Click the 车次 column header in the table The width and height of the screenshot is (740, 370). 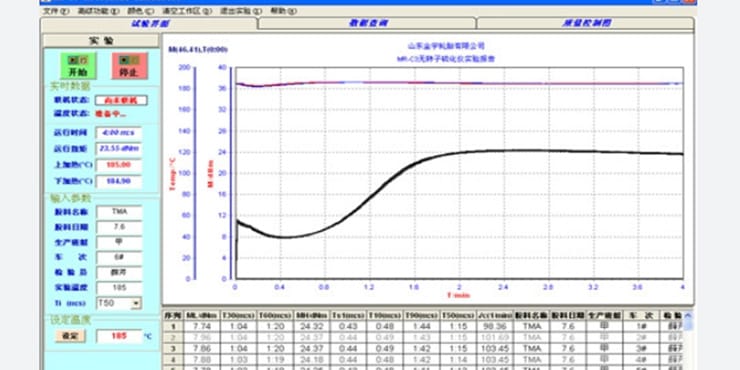[x=641, y=315]
